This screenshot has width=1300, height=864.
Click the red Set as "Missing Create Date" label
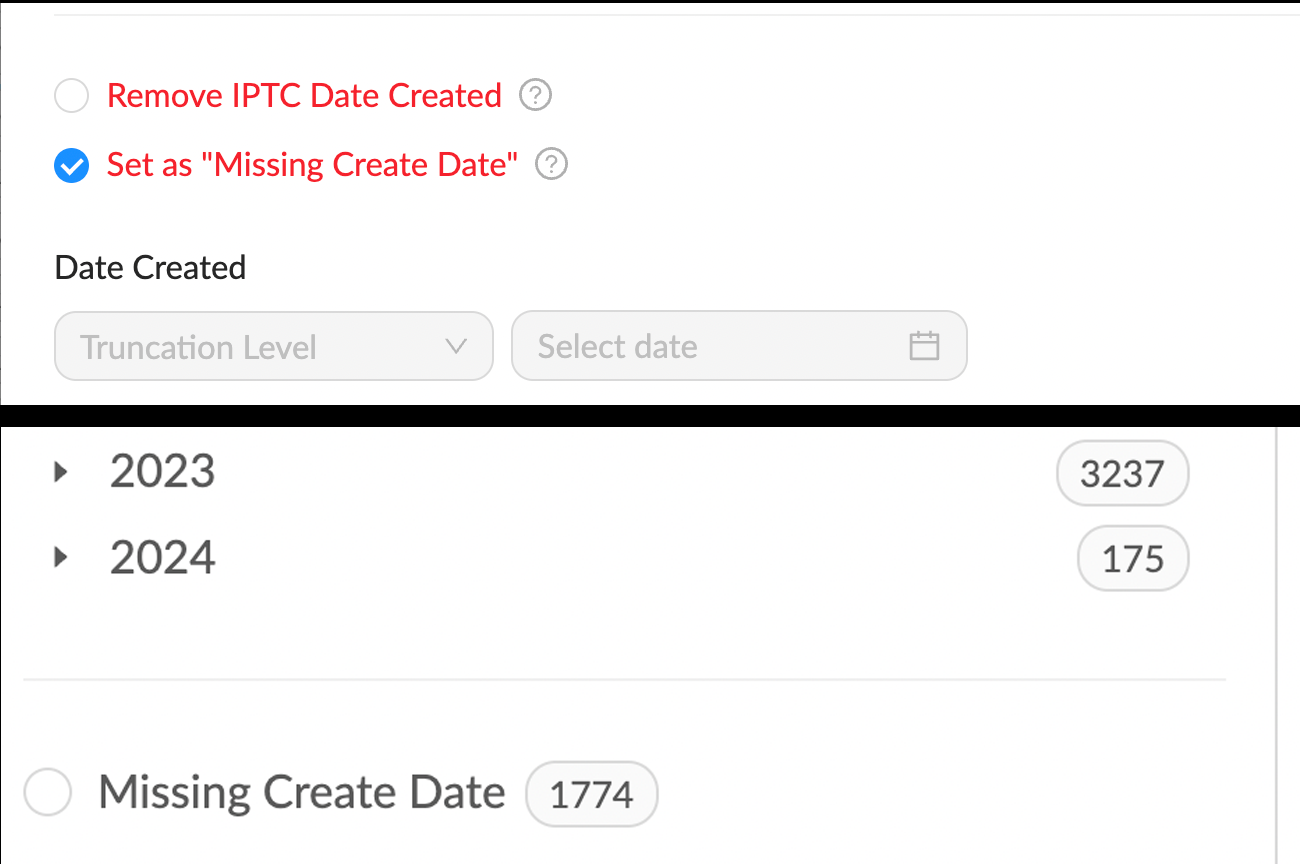312,164
